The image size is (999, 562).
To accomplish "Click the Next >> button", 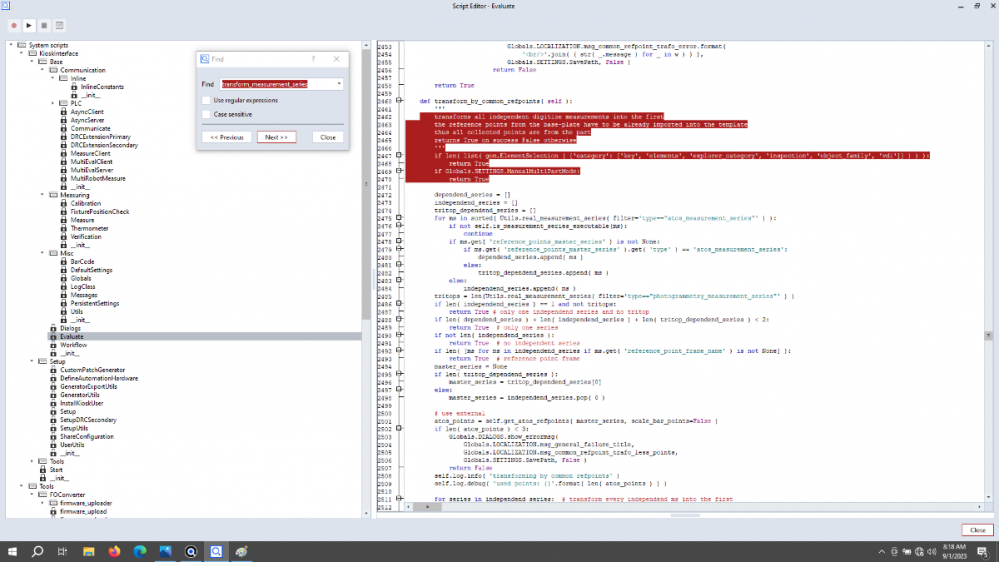I will click(276, 137).
